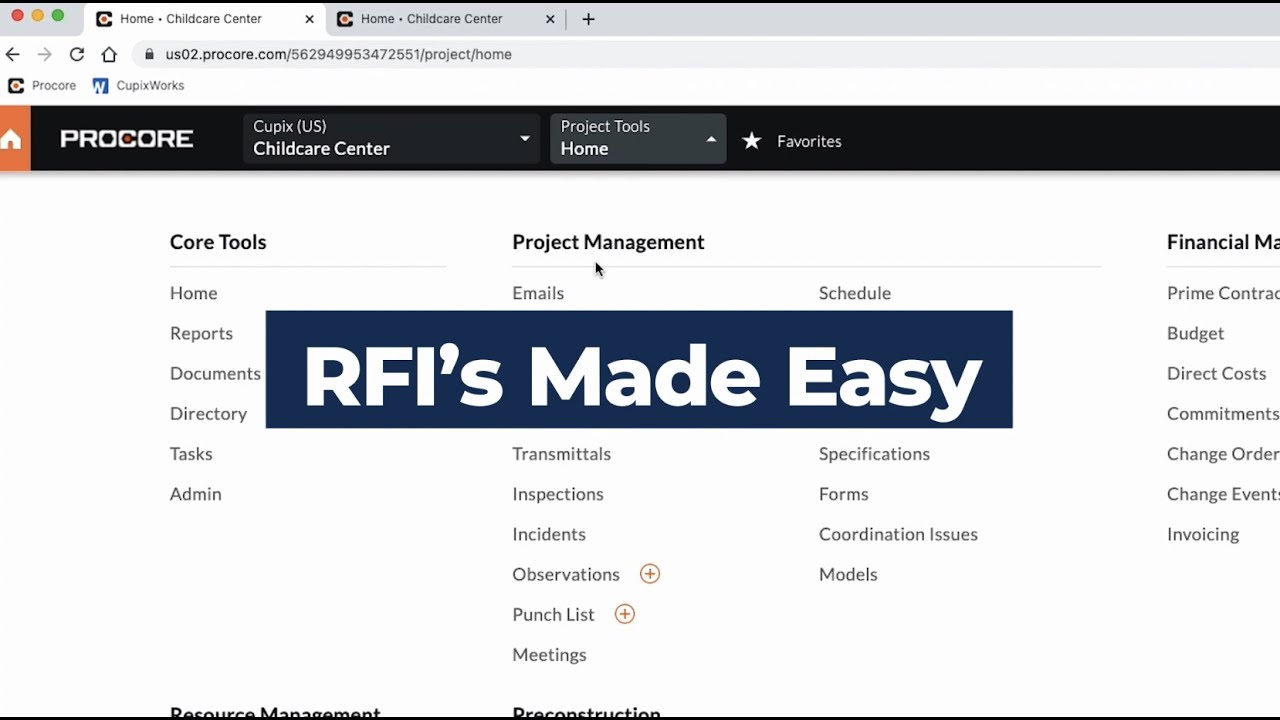Open the Cupix (US) Childcare Center project dropdown
1280x720 pixels.
pos(391,138)
